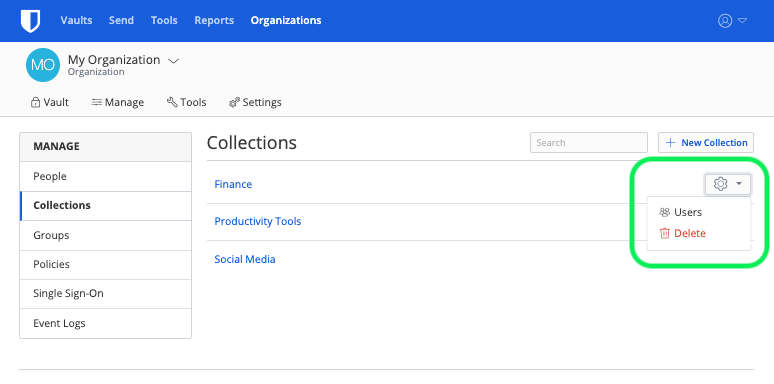The width and height of the screenshot is (774, 384).
Task: Open the Reports page
Action: coord(214,20)
